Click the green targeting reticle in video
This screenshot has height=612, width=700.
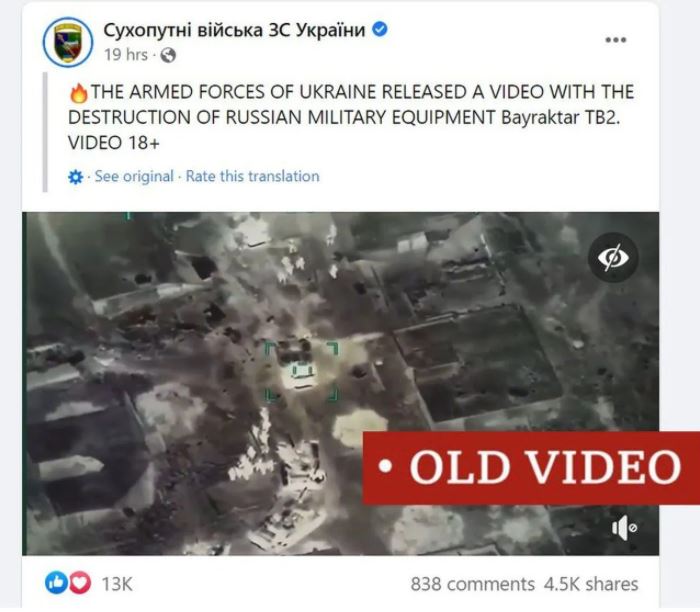tap(302, 371)
